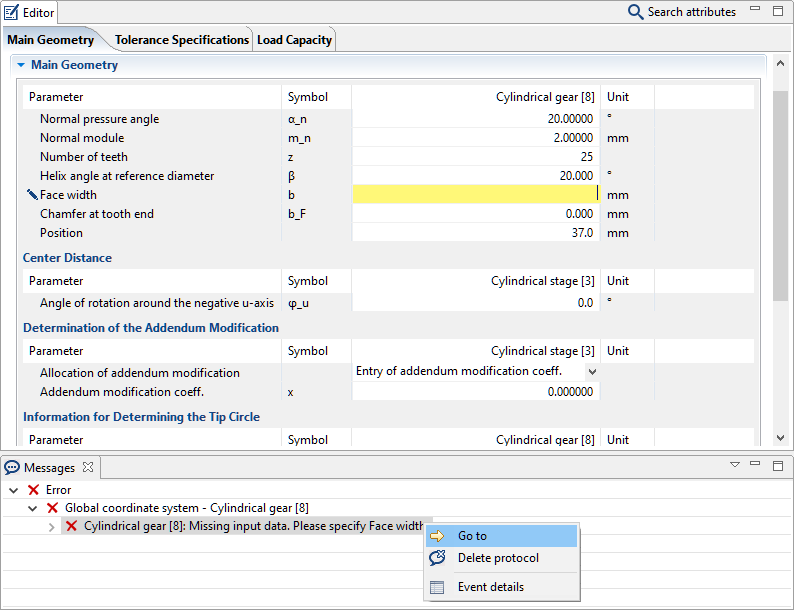794x610 pixels.
Task: Click the Search attributes magnifier icon
Action: [635, 12]
